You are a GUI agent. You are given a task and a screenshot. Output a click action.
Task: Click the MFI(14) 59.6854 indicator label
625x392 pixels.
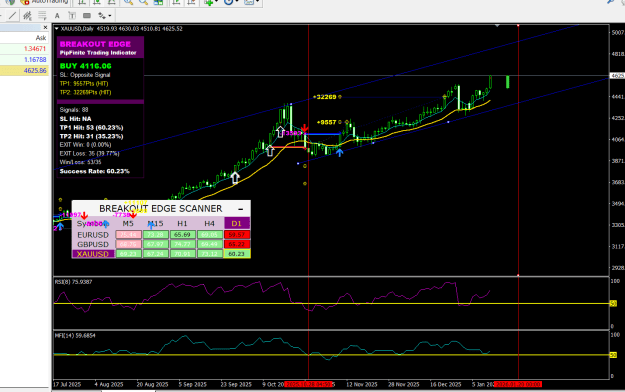point(75,336)
